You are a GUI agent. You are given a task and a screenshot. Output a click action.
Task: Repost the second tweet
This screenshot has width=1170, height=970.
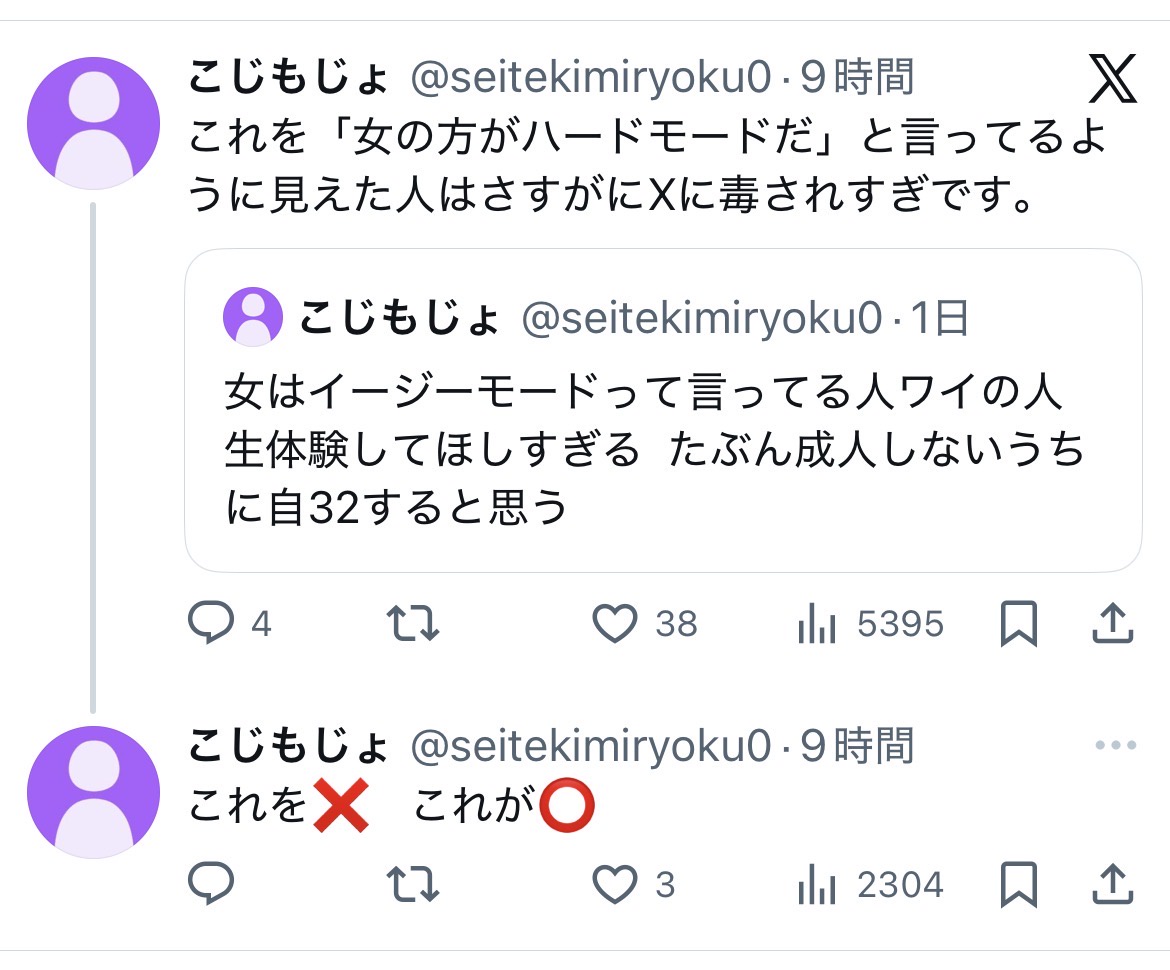click(x=413, y=885)
